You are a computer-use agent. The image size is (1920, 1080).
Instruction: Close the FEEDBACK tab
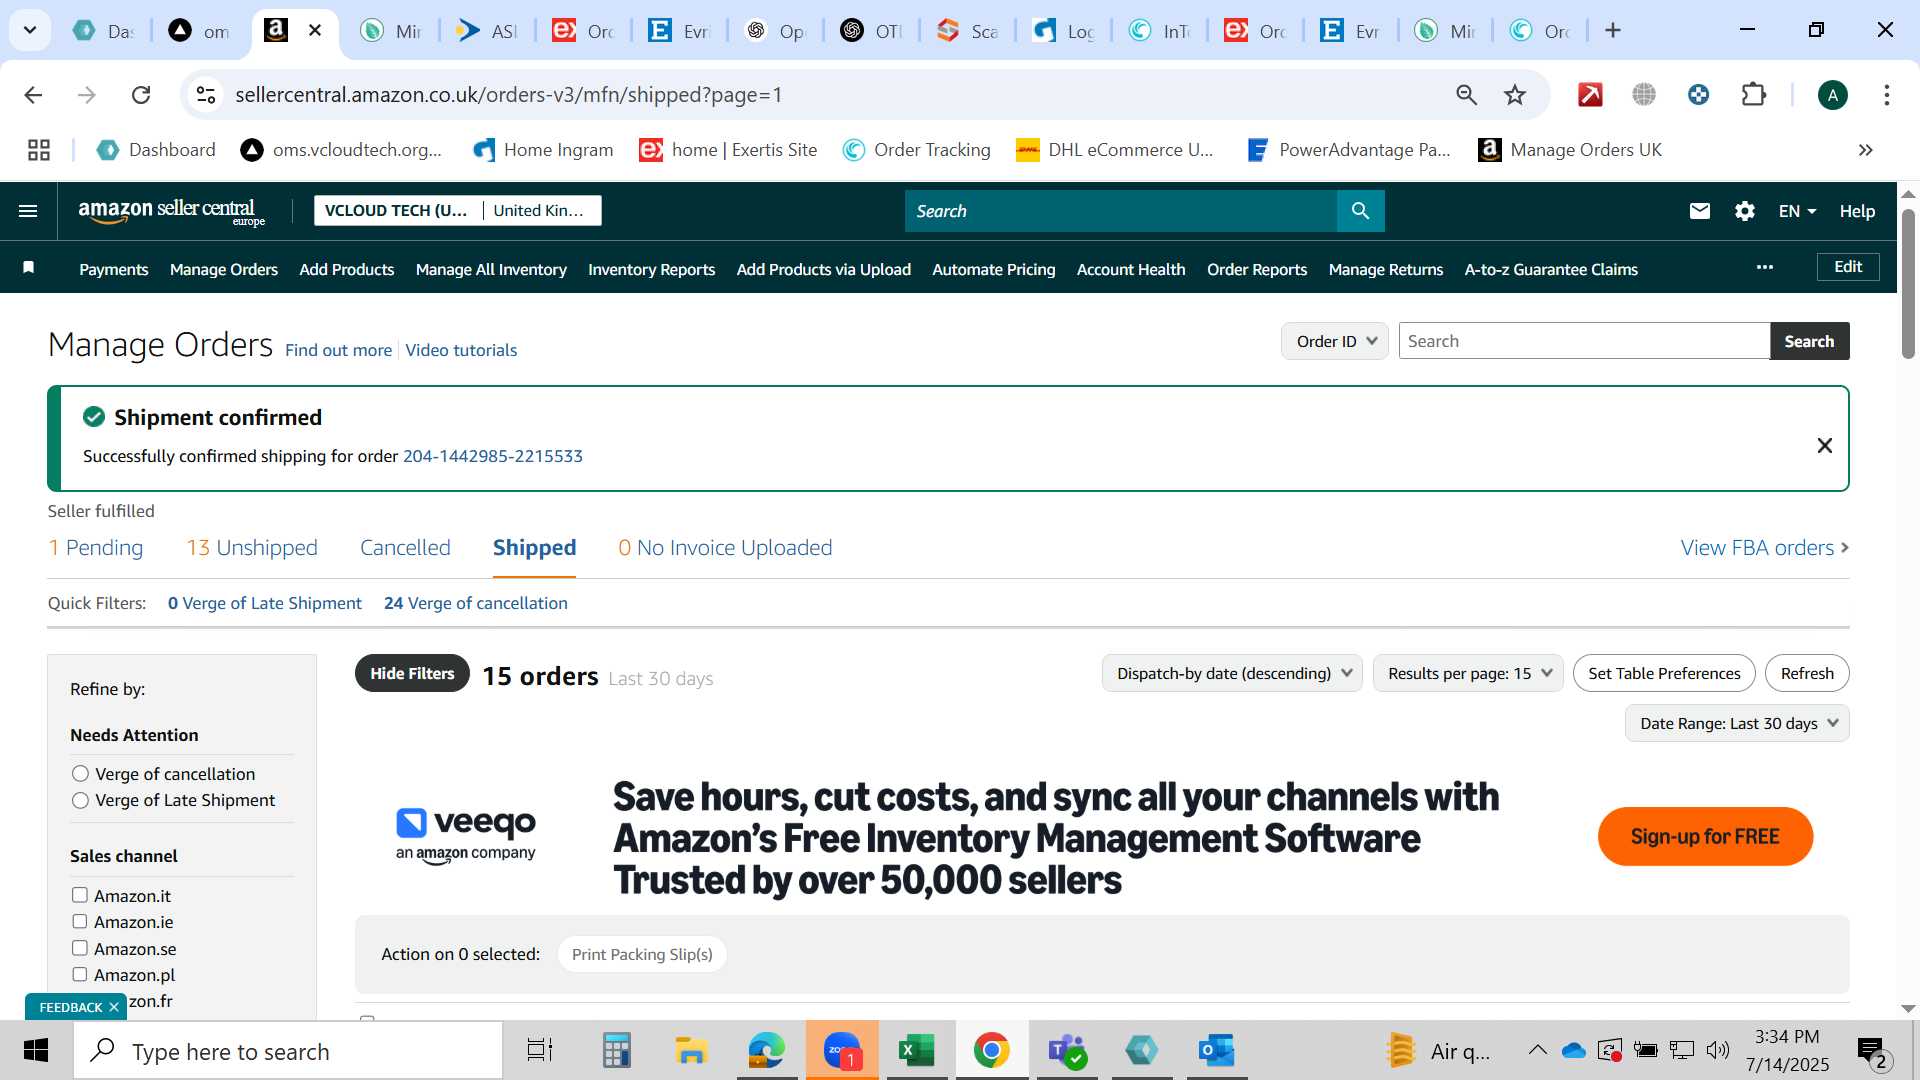[114, 1007]
